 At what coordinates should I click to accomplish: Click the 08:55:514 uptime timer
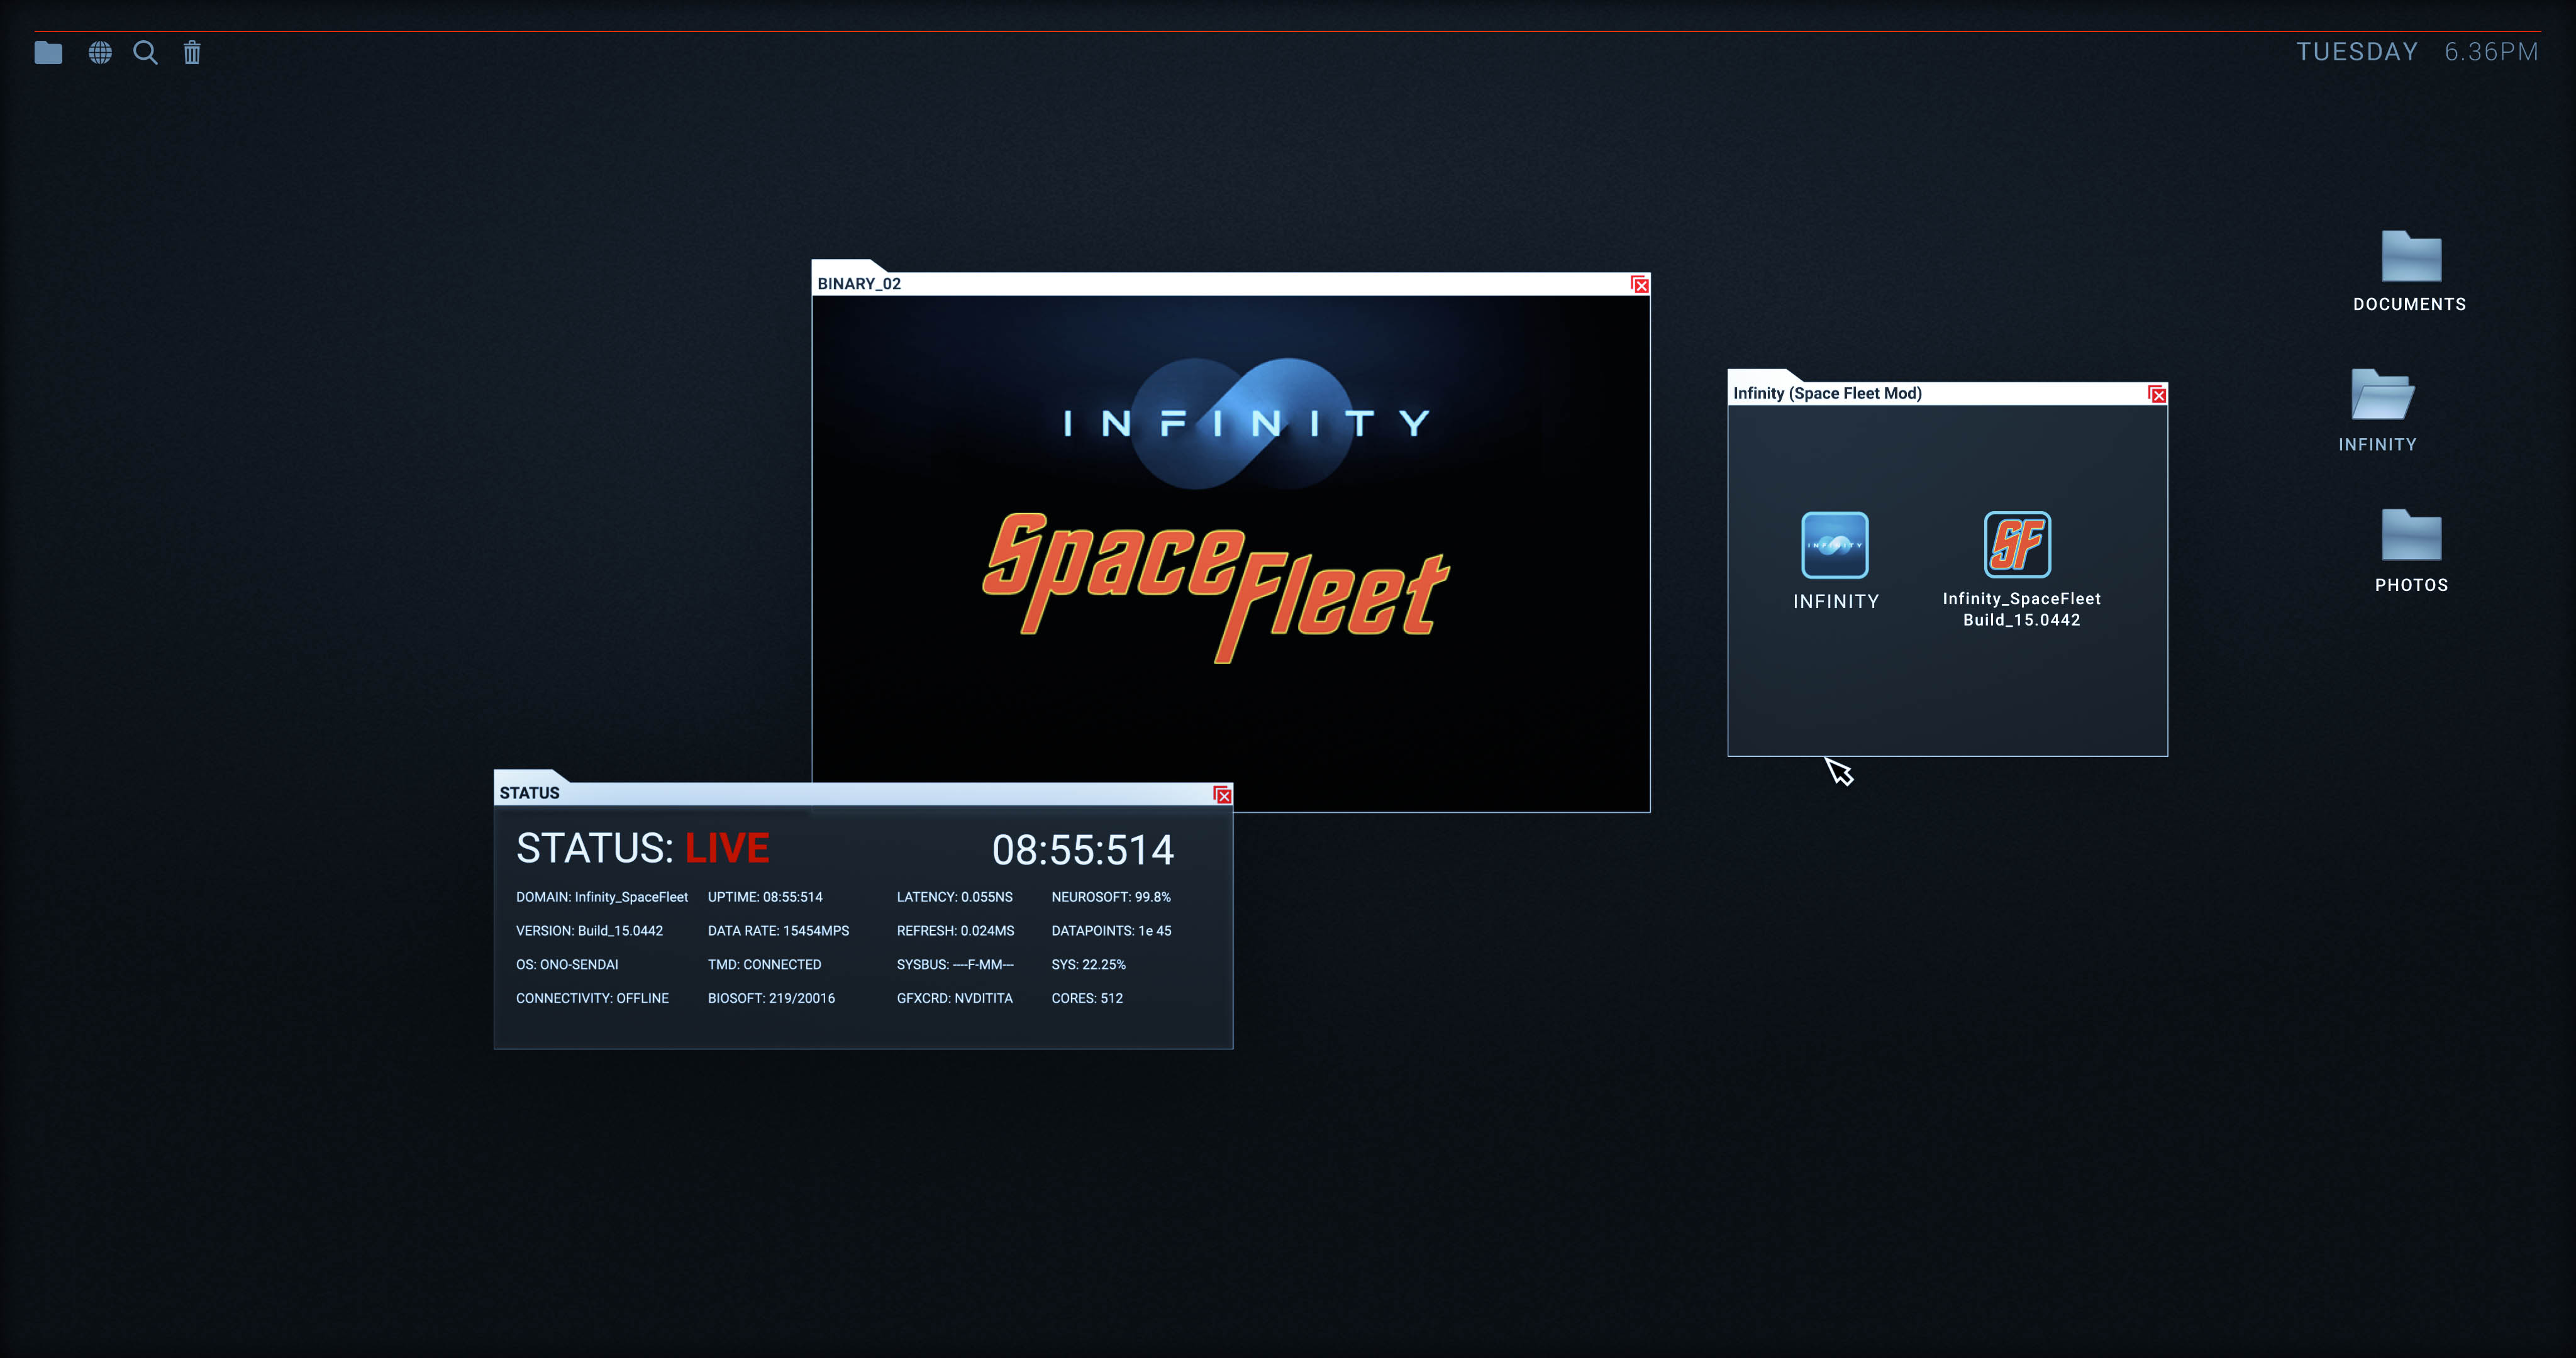[1082, 850]
